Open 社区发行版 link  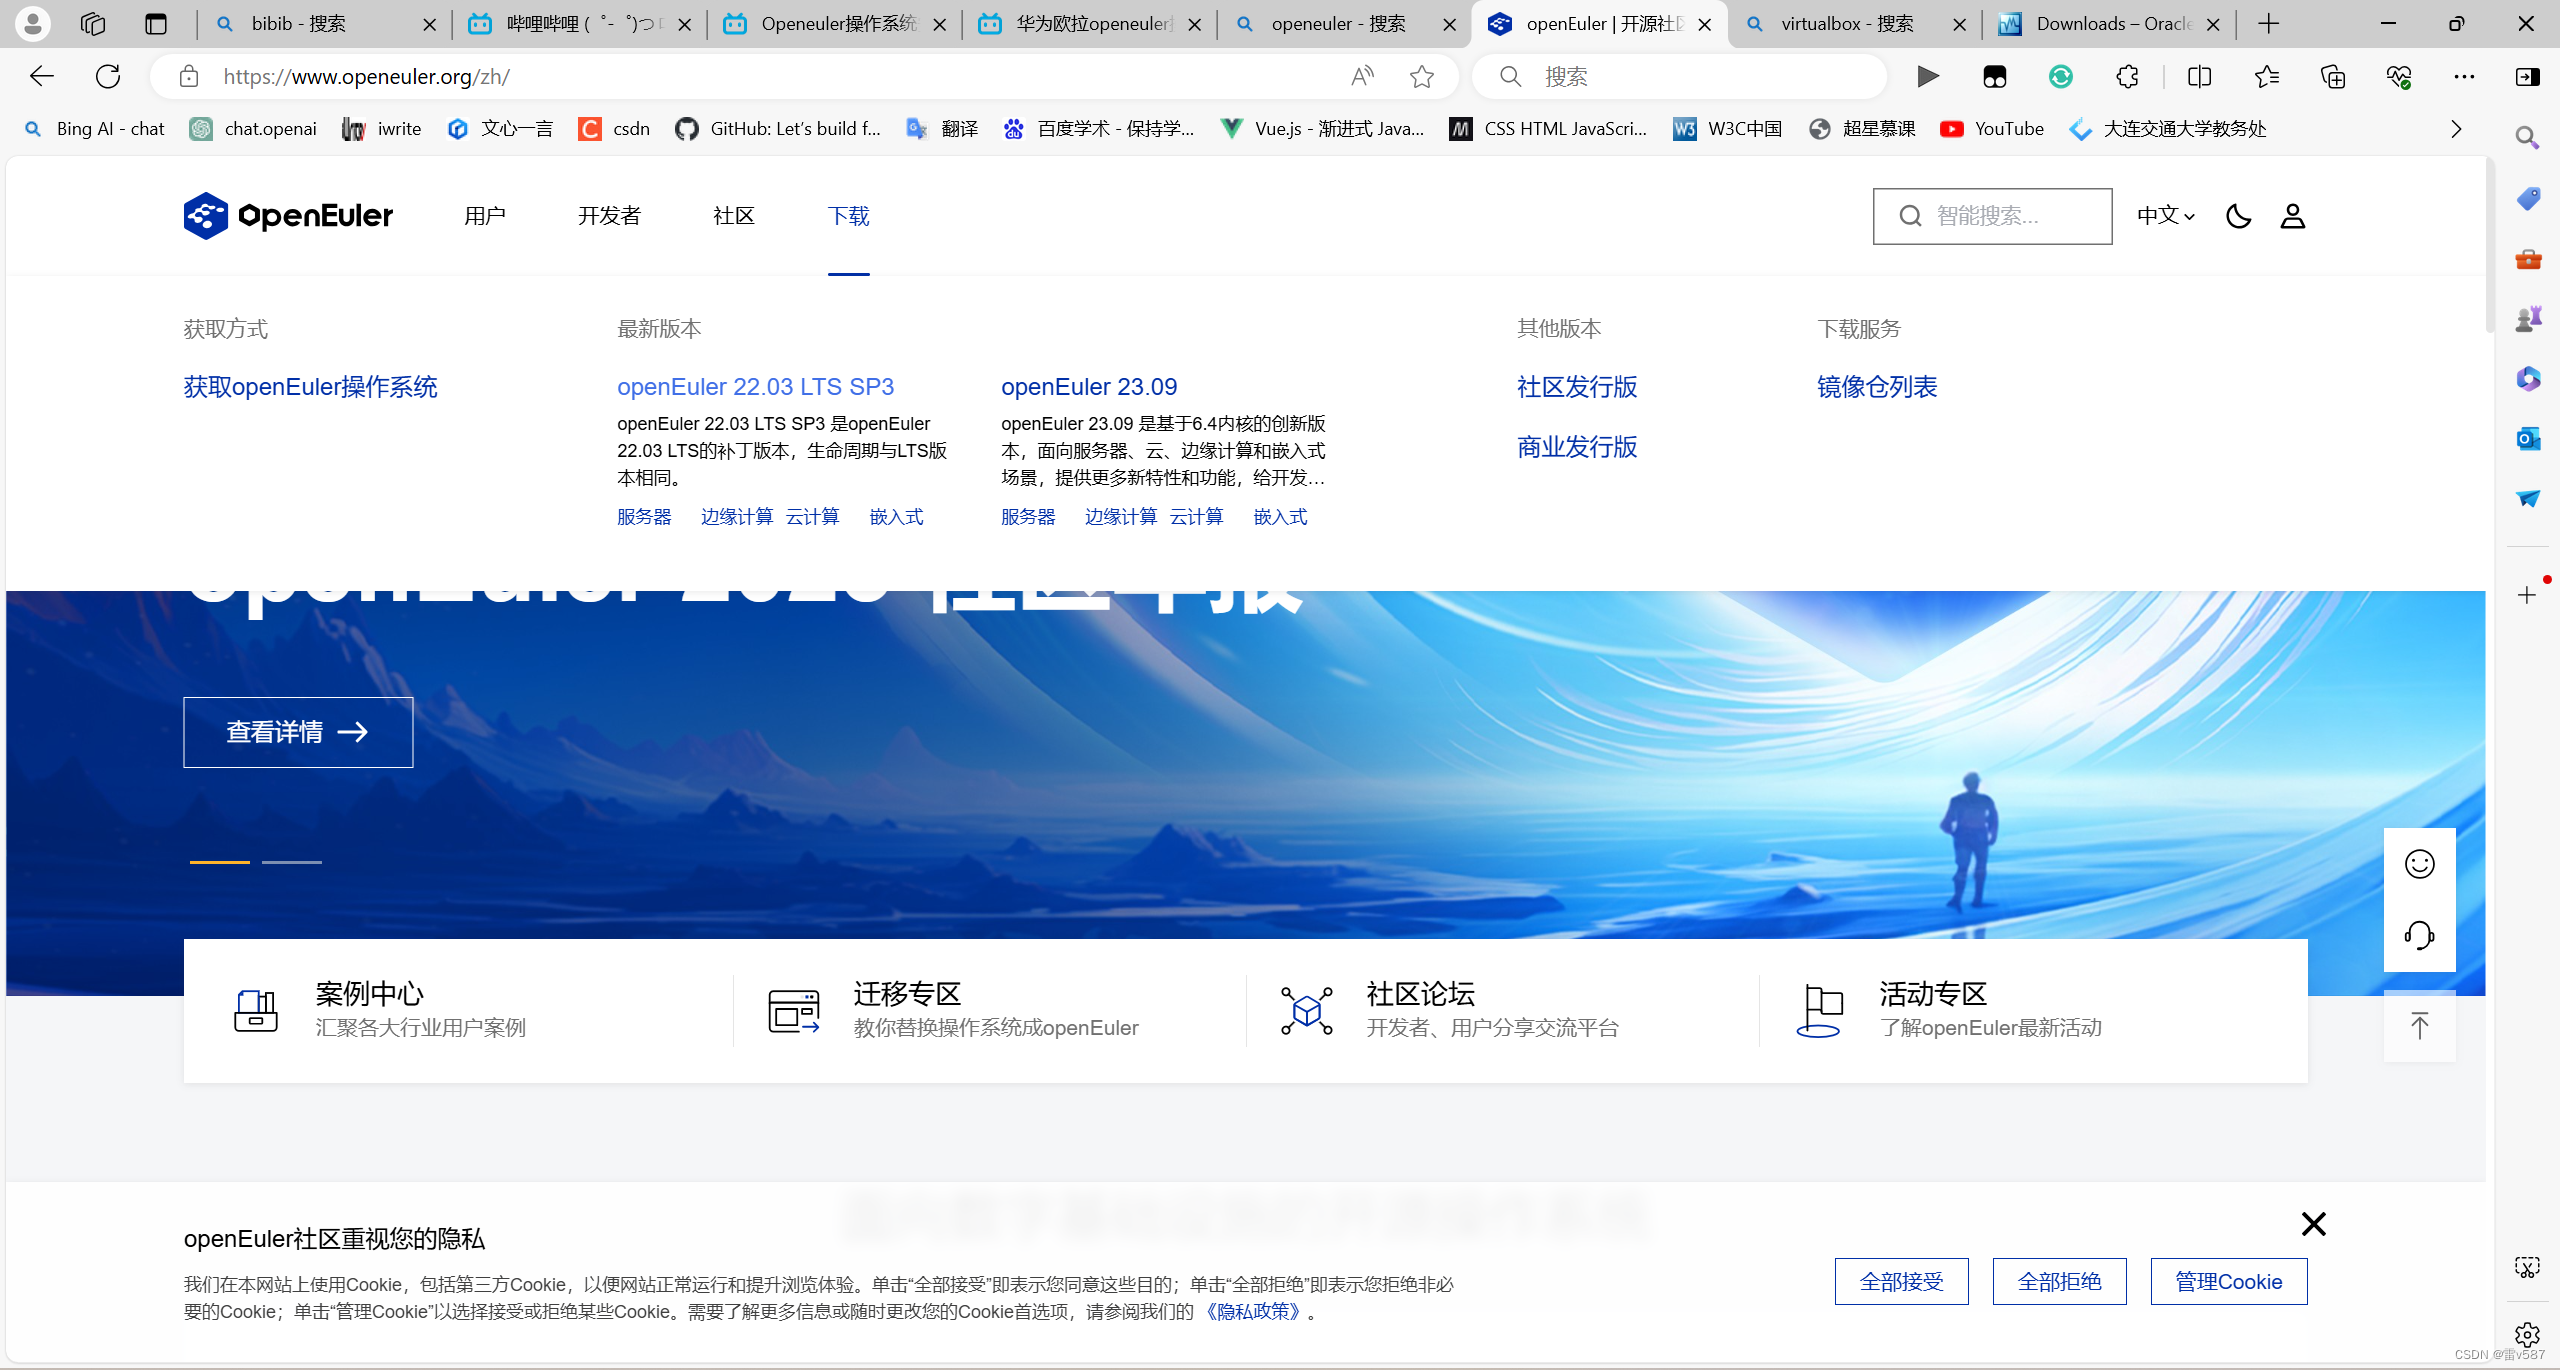pos(1577,387)
